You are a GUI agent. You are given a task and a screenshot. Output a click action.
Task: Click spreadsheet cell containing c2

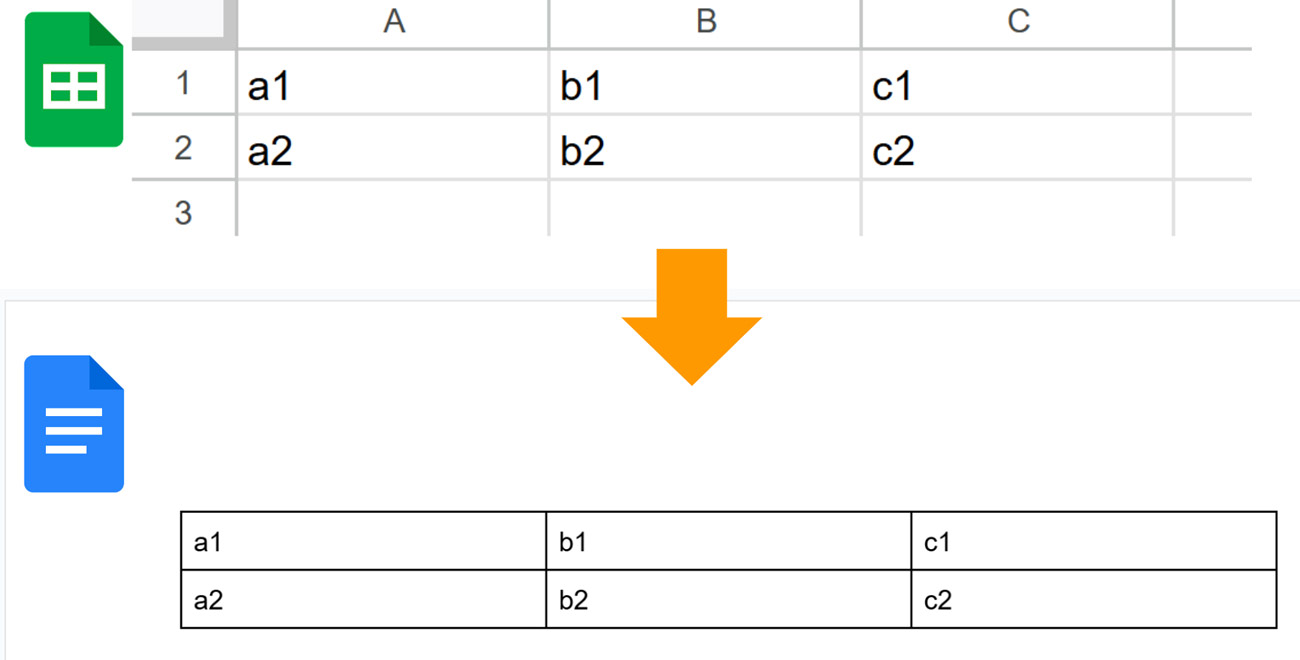[1017, 147]
